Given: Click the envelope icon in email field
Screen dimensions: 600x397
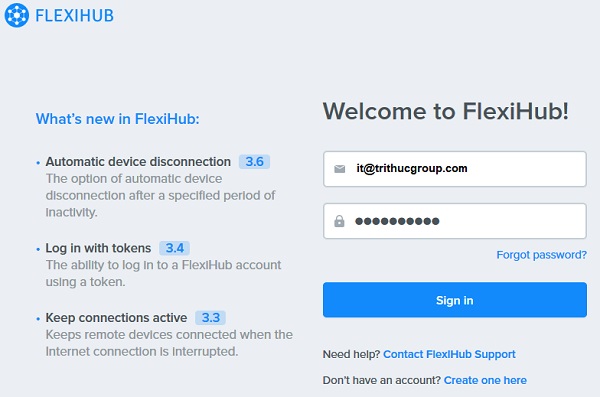Looking at the screenshot, I should [x=339, y=169].
